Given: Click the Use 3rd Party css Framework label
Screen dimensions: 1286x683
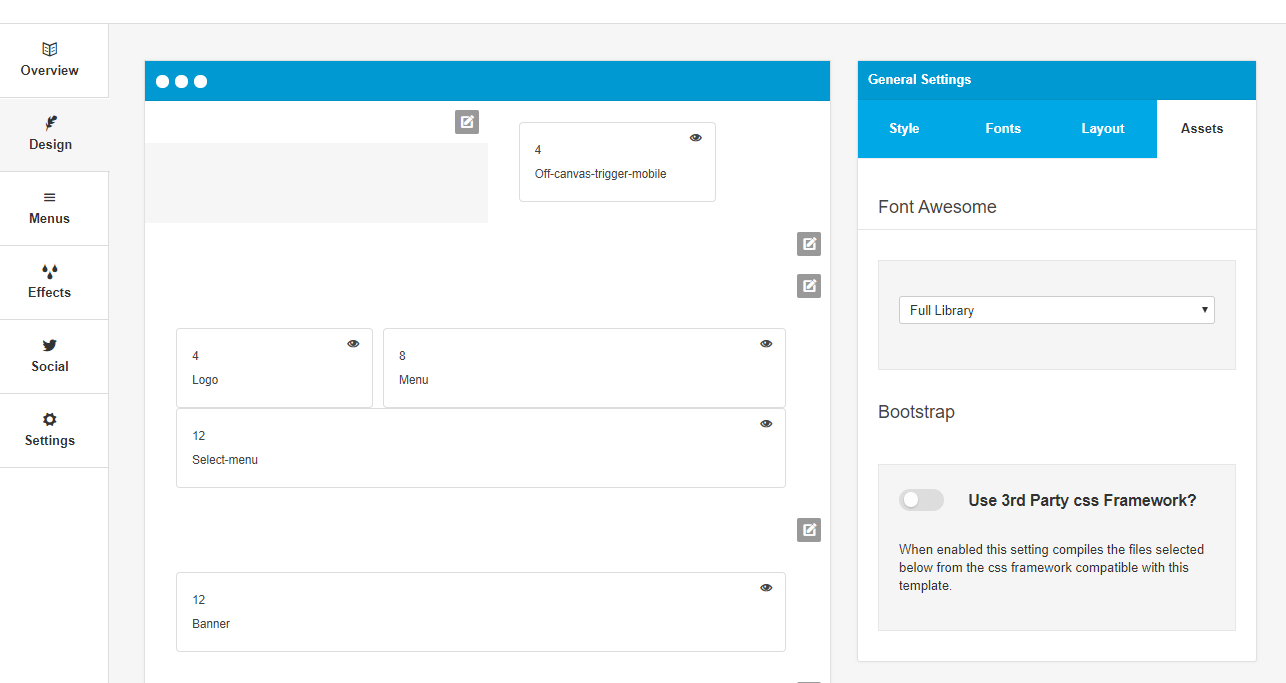Looking at the screenshot, I should coord(1082,500).
